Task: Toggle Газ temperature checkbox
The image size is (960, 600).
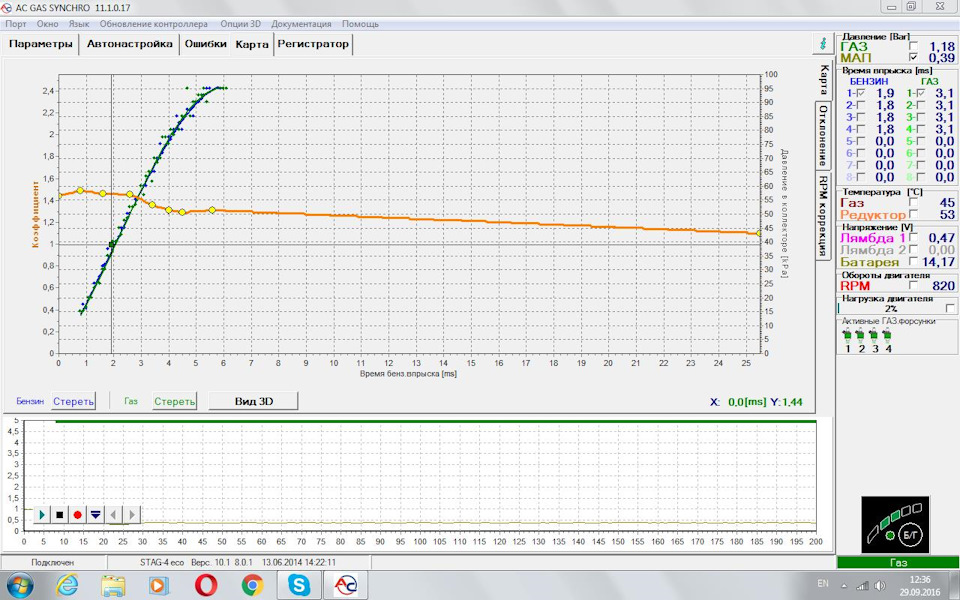Action: [913, 202]
